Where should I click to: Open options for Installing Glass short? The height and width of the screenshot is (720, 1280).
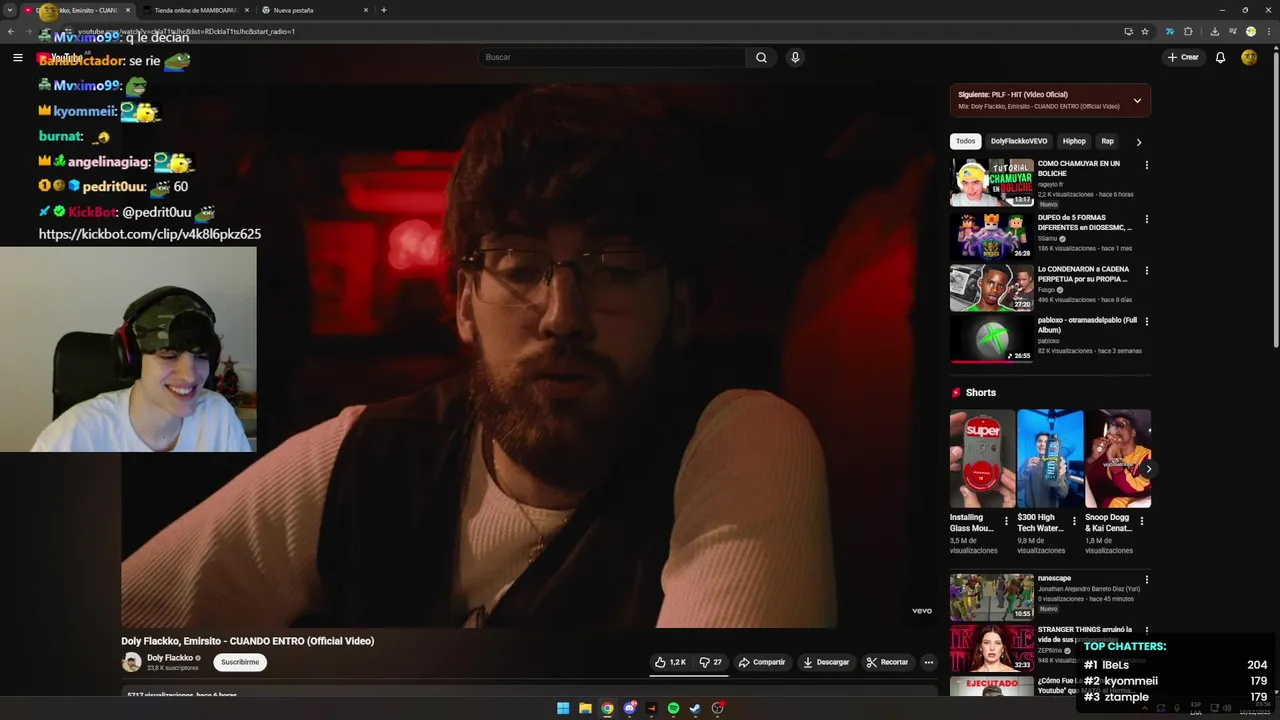[1006, 521]
